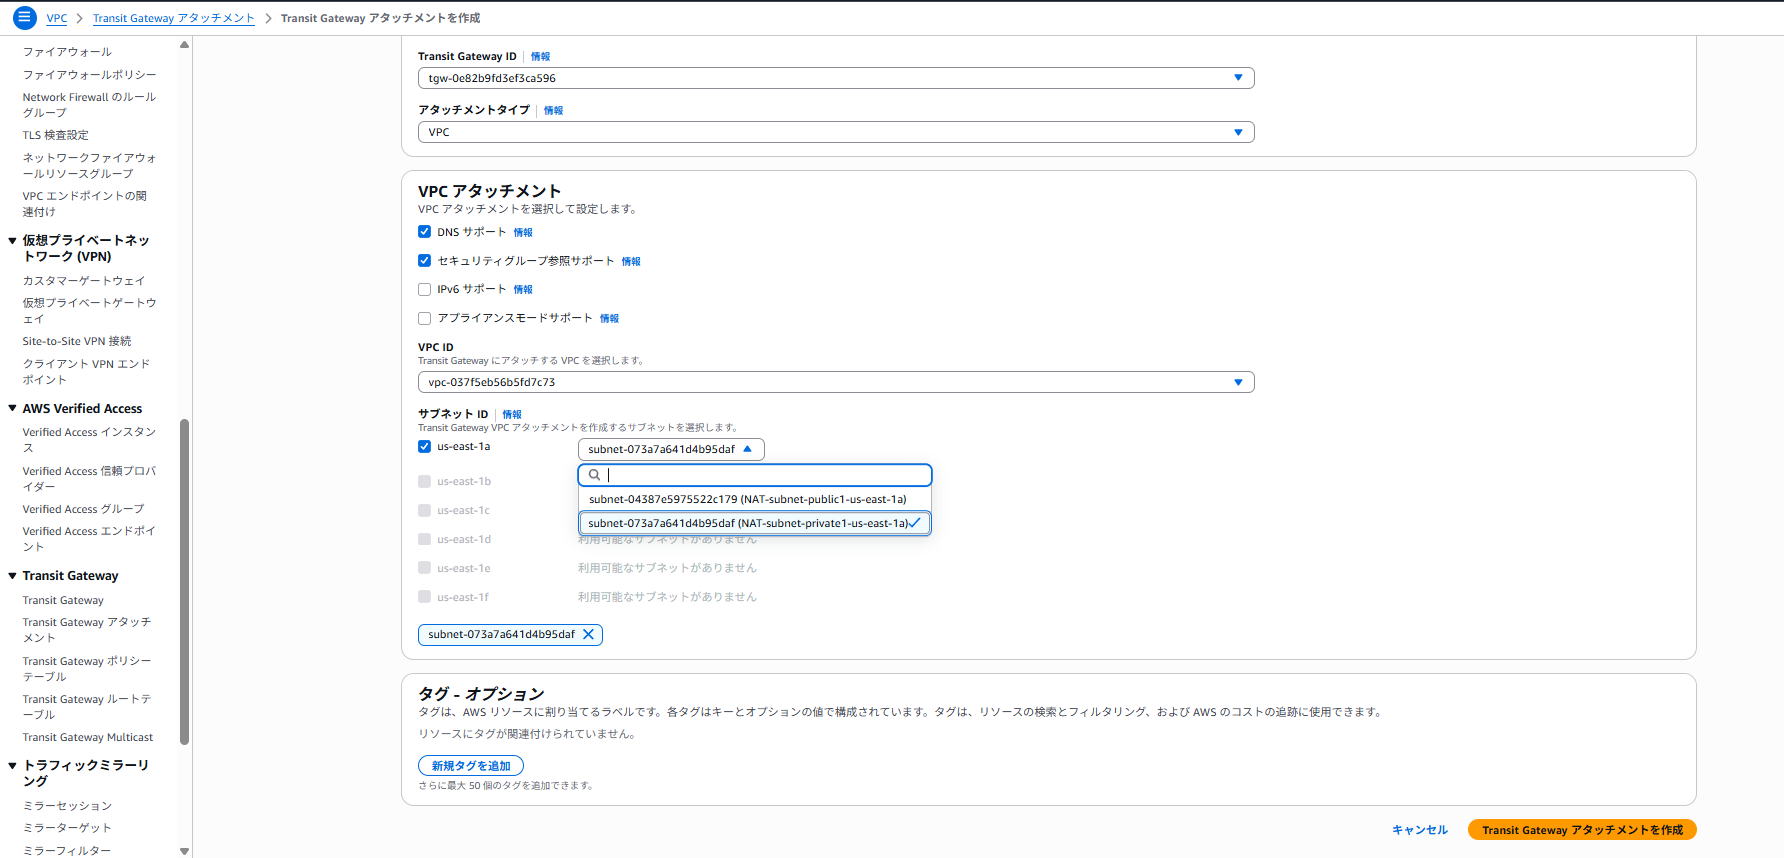Open Transit Gateway item under Transit Gateway section
The height and width of the screenshot is (858, 1784).
pyautogui.click(x=63, y=600)
